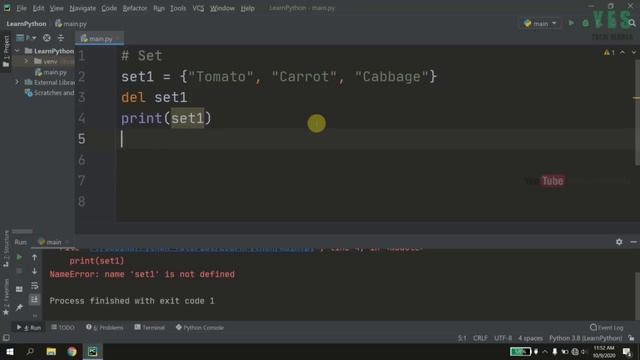Open the main run configuration dropdown
Screen dimensions: 640x360
(540, 24)
